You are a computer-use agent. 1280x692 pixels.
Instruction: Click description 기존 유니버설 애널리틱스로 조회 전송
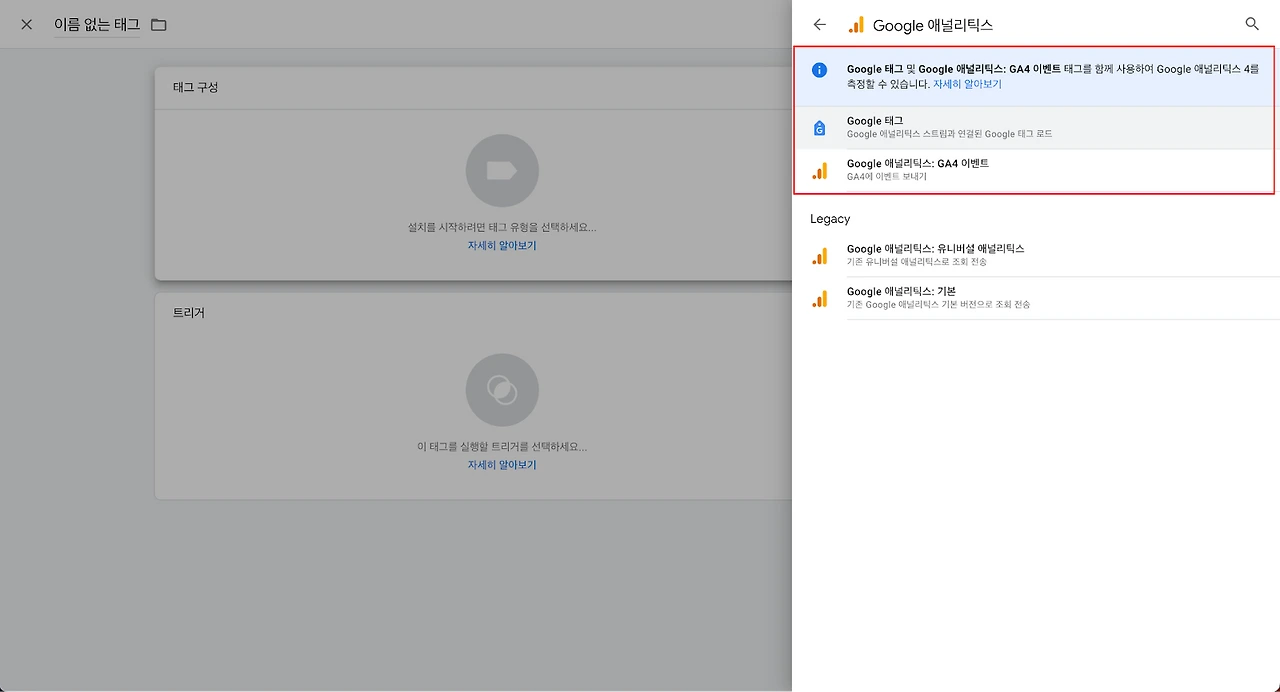coord(917,262)
